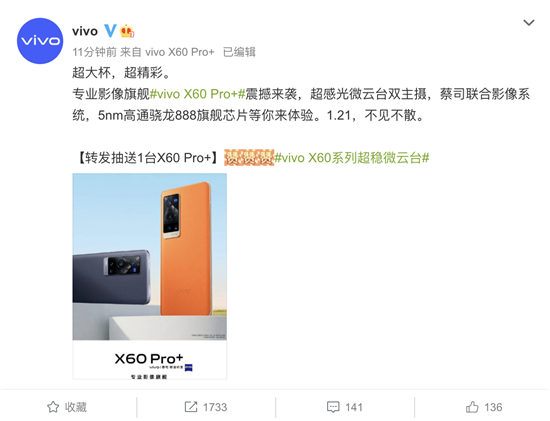Click the 已编辑 edited label
The image size is (550, 421).
coord(239,52)
